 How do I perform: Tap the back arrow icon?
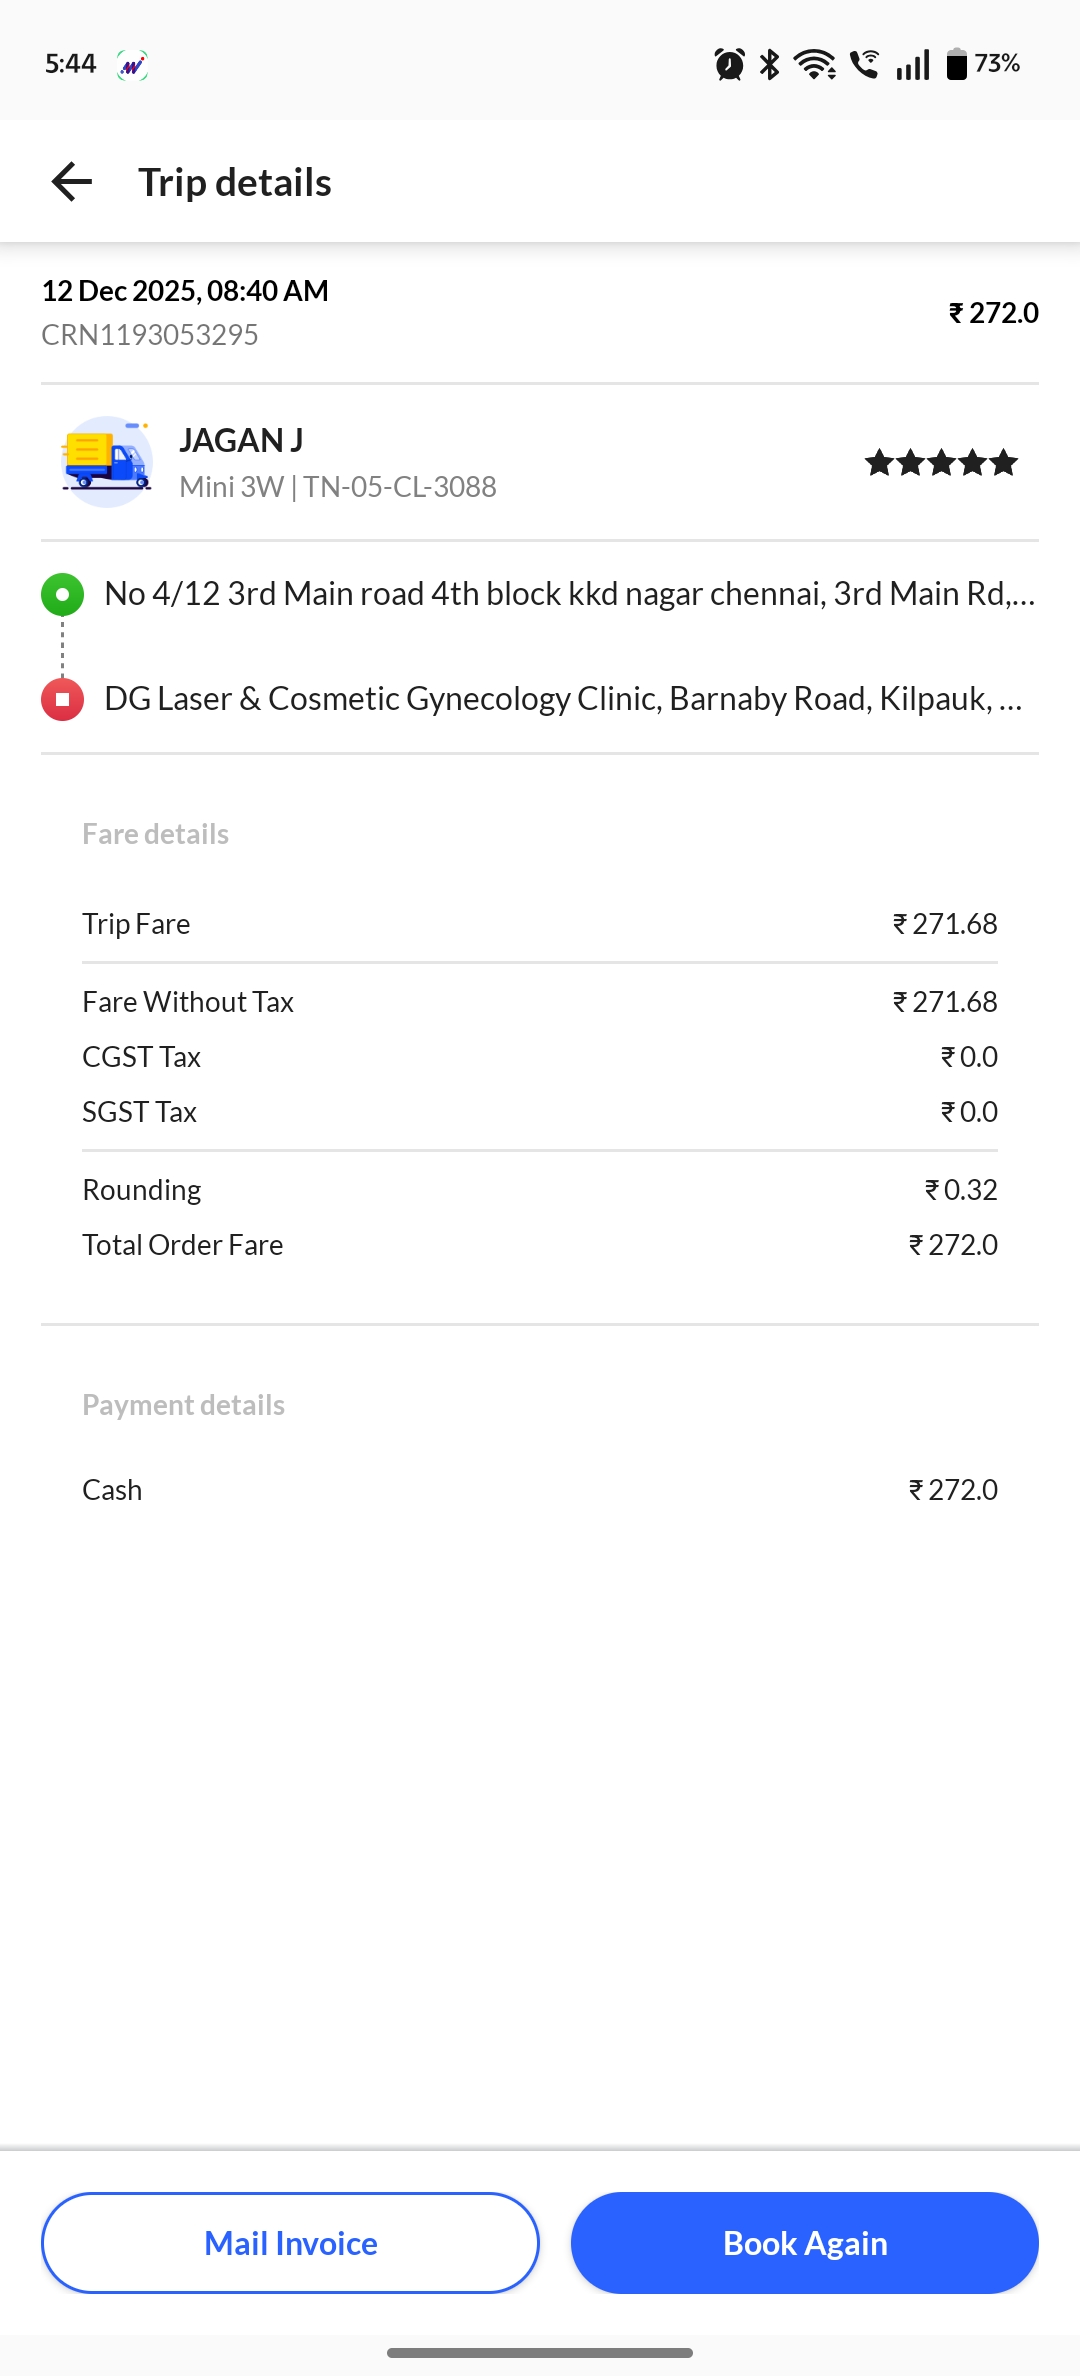(72, 182)
